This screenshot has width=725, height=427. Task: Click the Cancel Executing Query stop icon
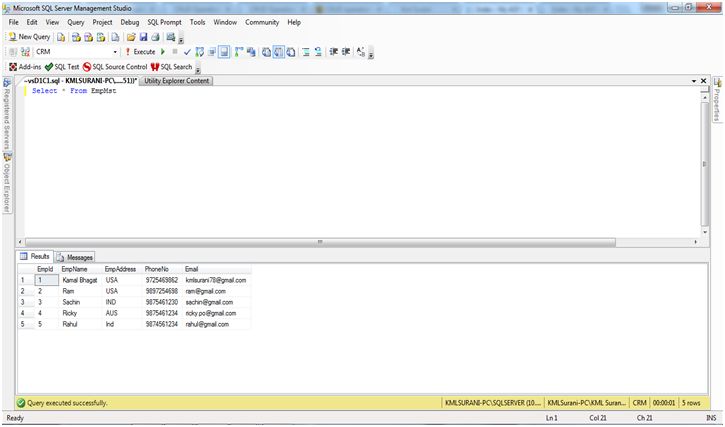(x=174, y=52)
